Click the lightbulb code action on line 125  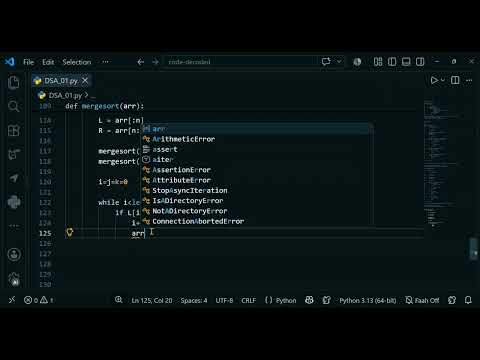pos(69,232)
